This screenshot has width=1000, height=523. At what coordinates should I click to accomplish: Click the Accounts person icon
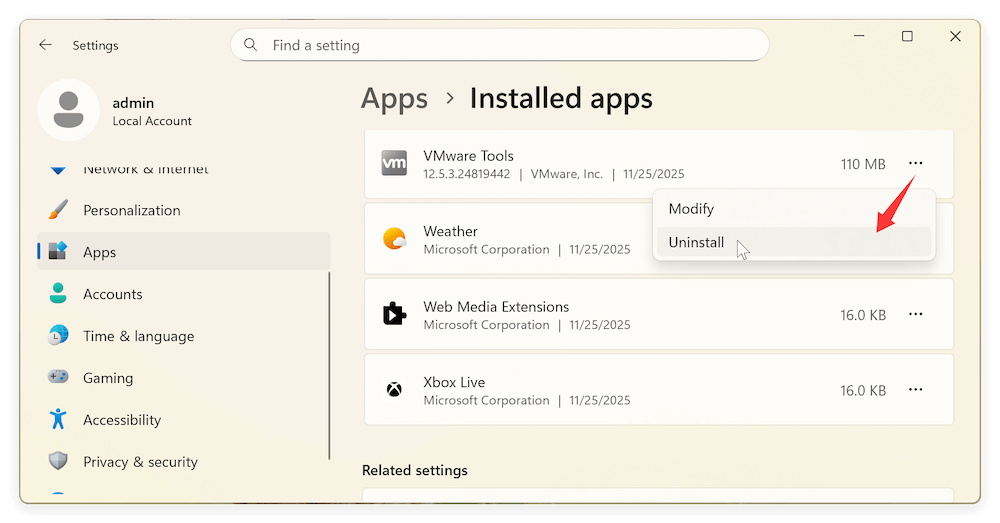click(58, 293)
